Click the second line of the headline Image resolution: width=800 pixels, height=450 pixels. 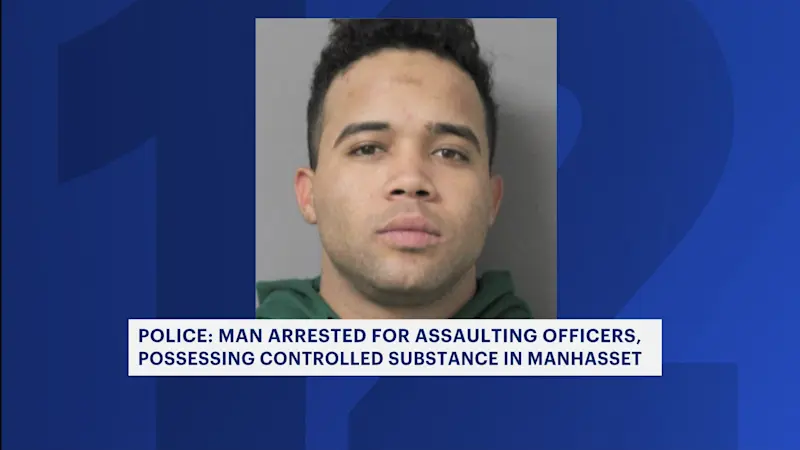[390, 359]
